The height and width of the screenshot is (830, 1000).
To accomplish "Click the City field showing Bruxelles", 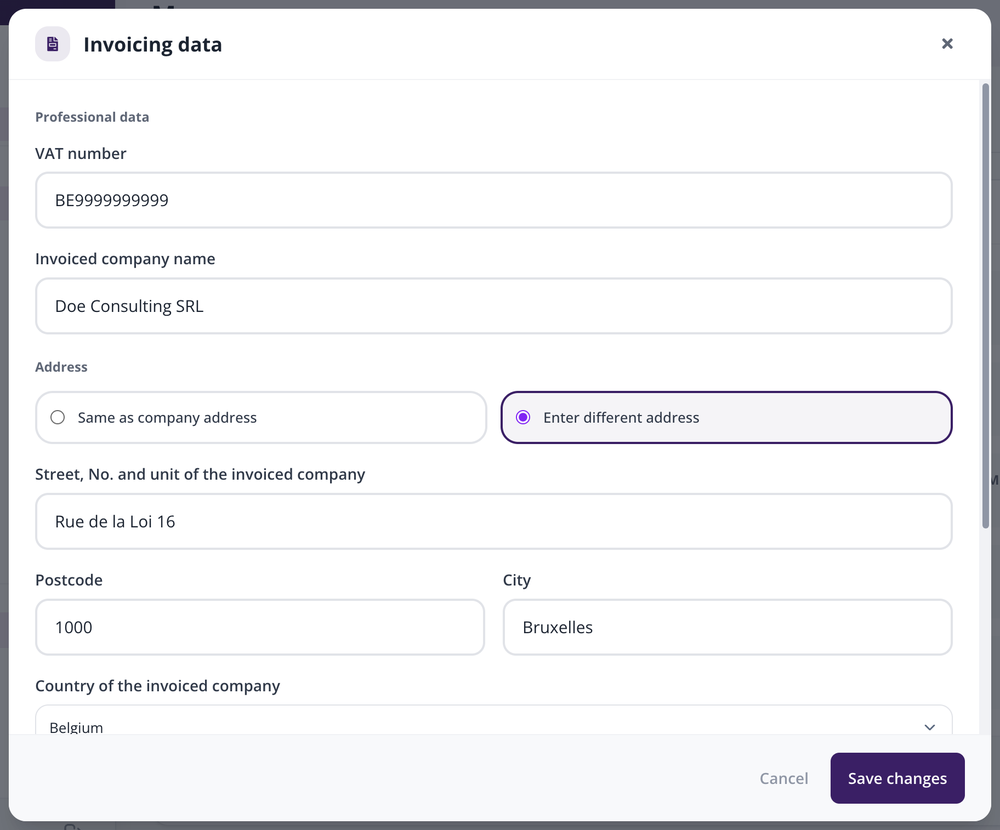I will coord(727,627).
